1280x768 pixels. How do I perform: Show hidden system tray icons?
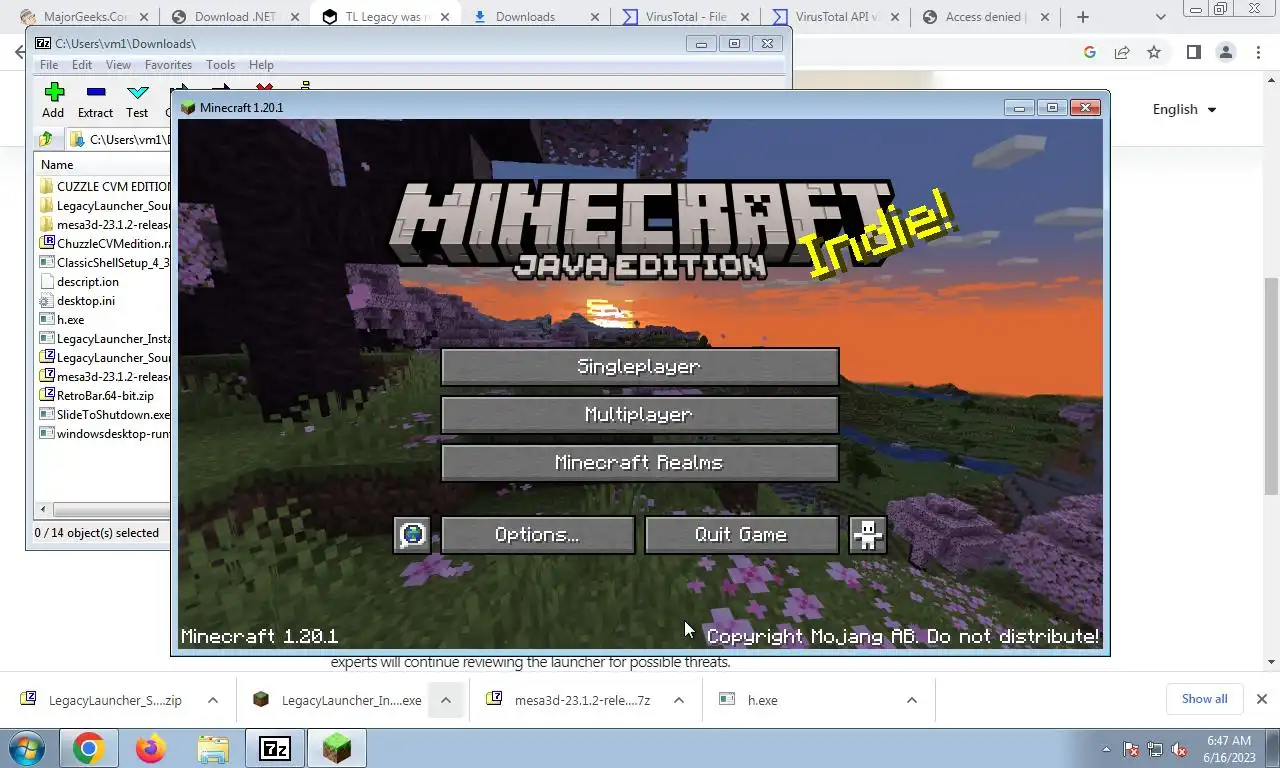point(1106,749)
